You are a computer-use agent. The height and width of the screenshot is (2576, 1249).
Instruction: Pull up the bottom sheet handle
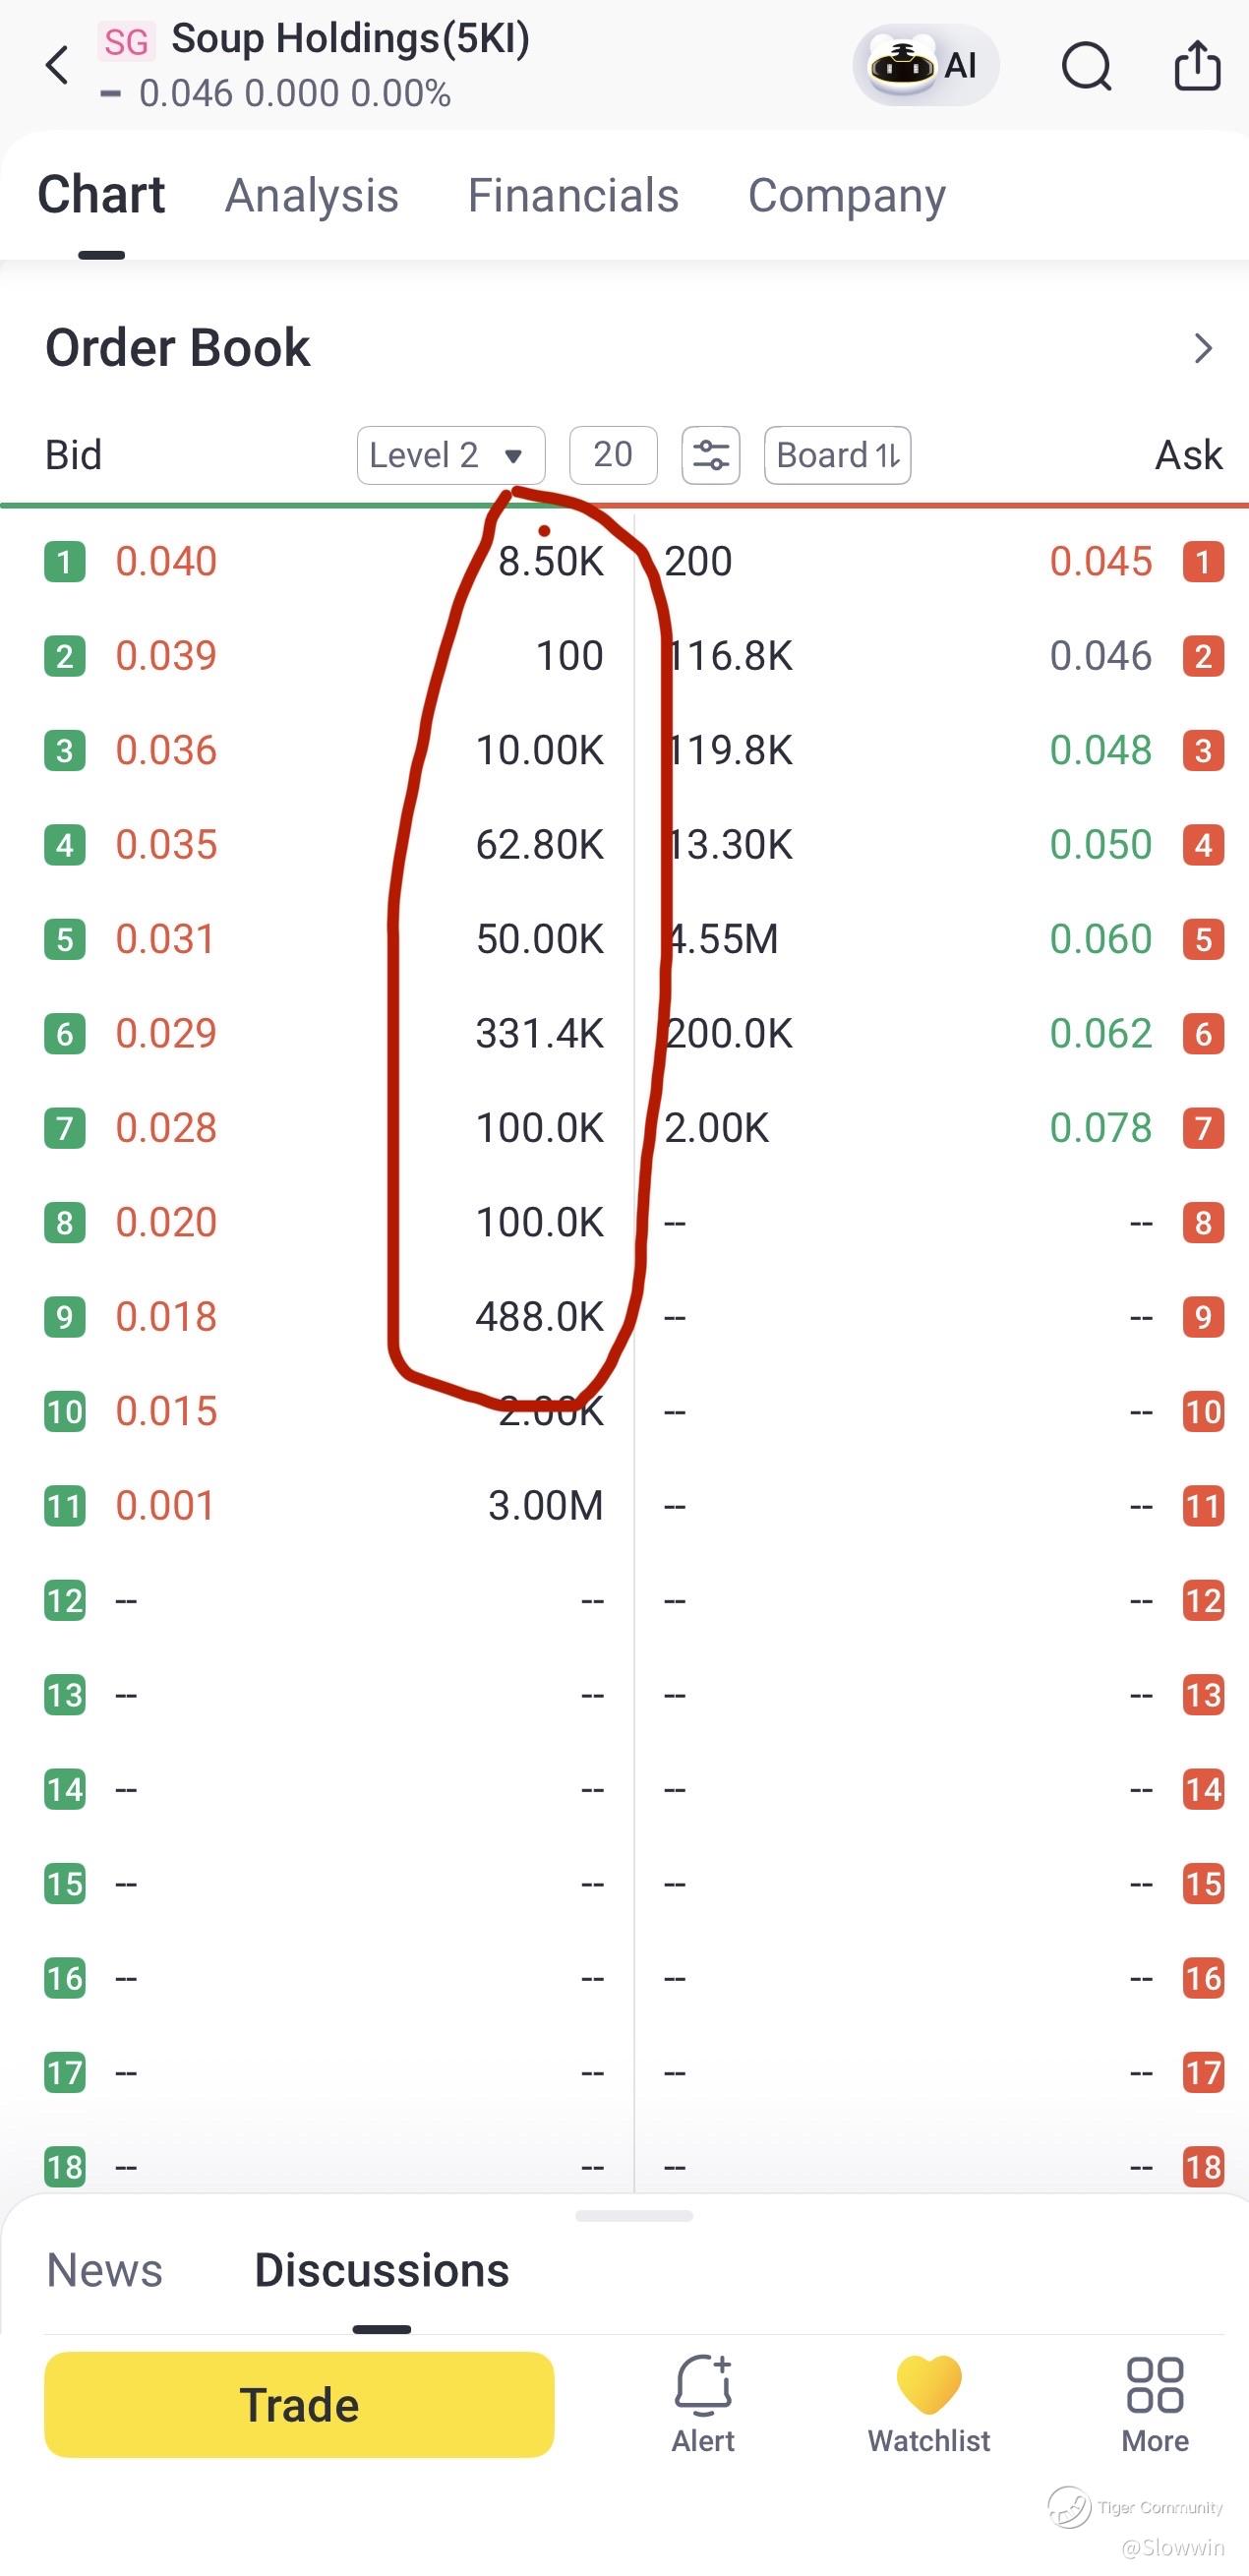point(634,2216)
